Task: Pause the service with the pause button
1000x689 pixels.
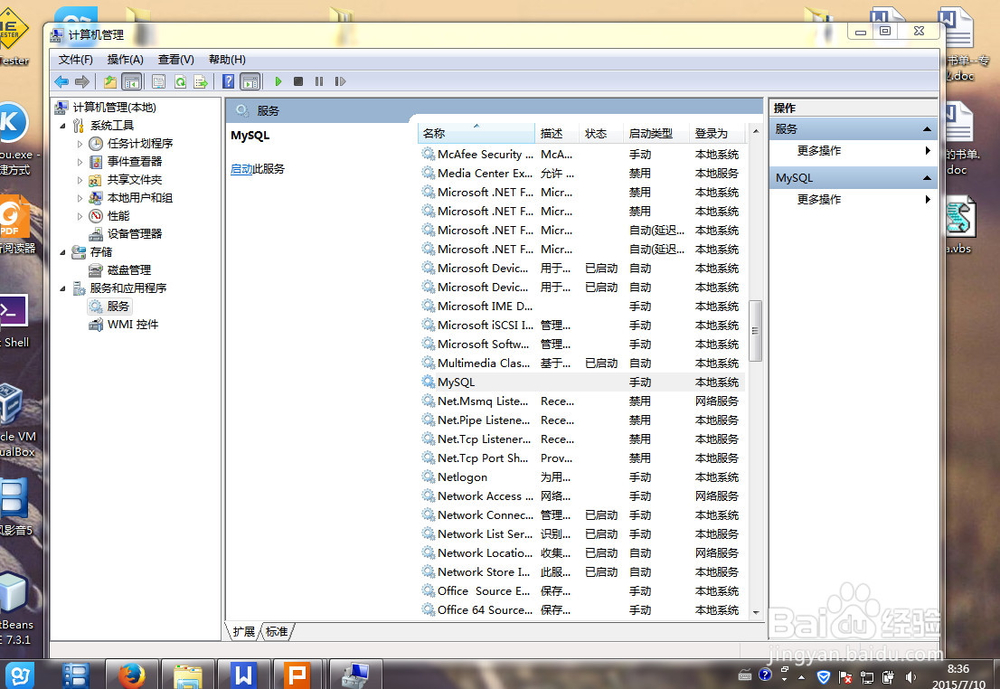Action: [x=319, y=82]
